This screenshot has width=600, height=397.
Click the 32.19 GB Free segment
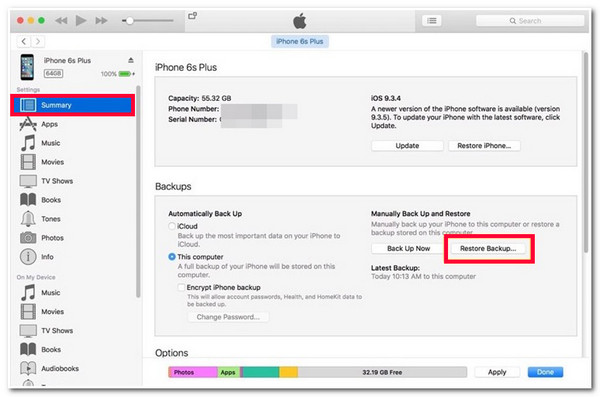(382, 372)
